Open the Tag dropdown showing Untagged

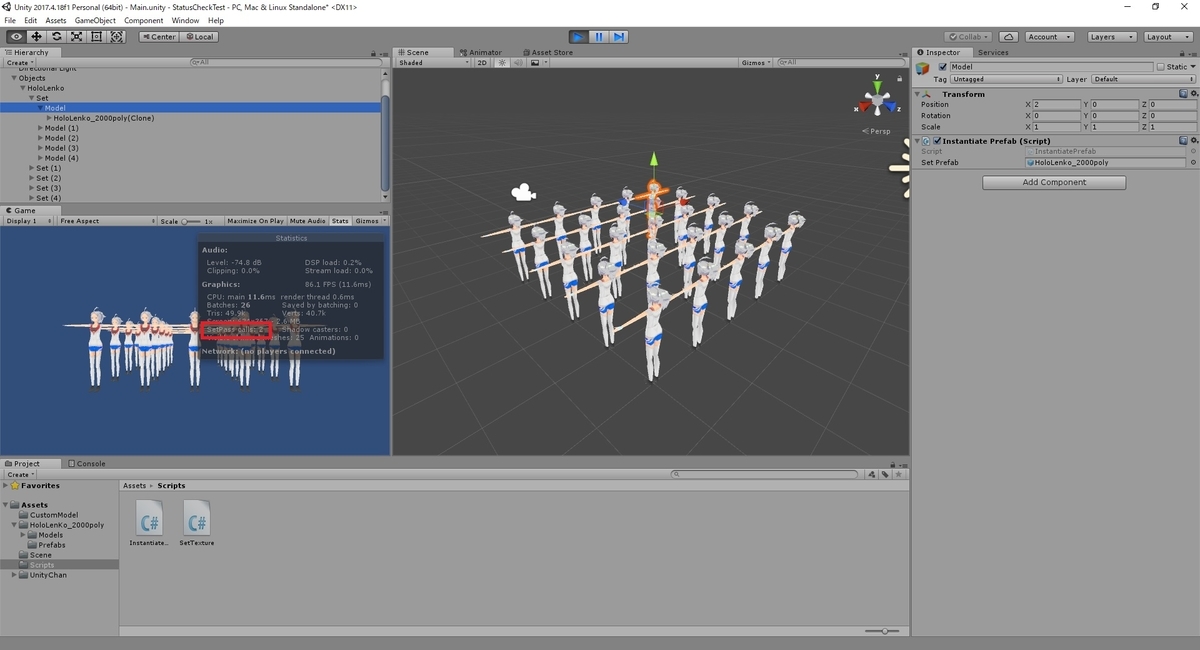[1006, 79]
